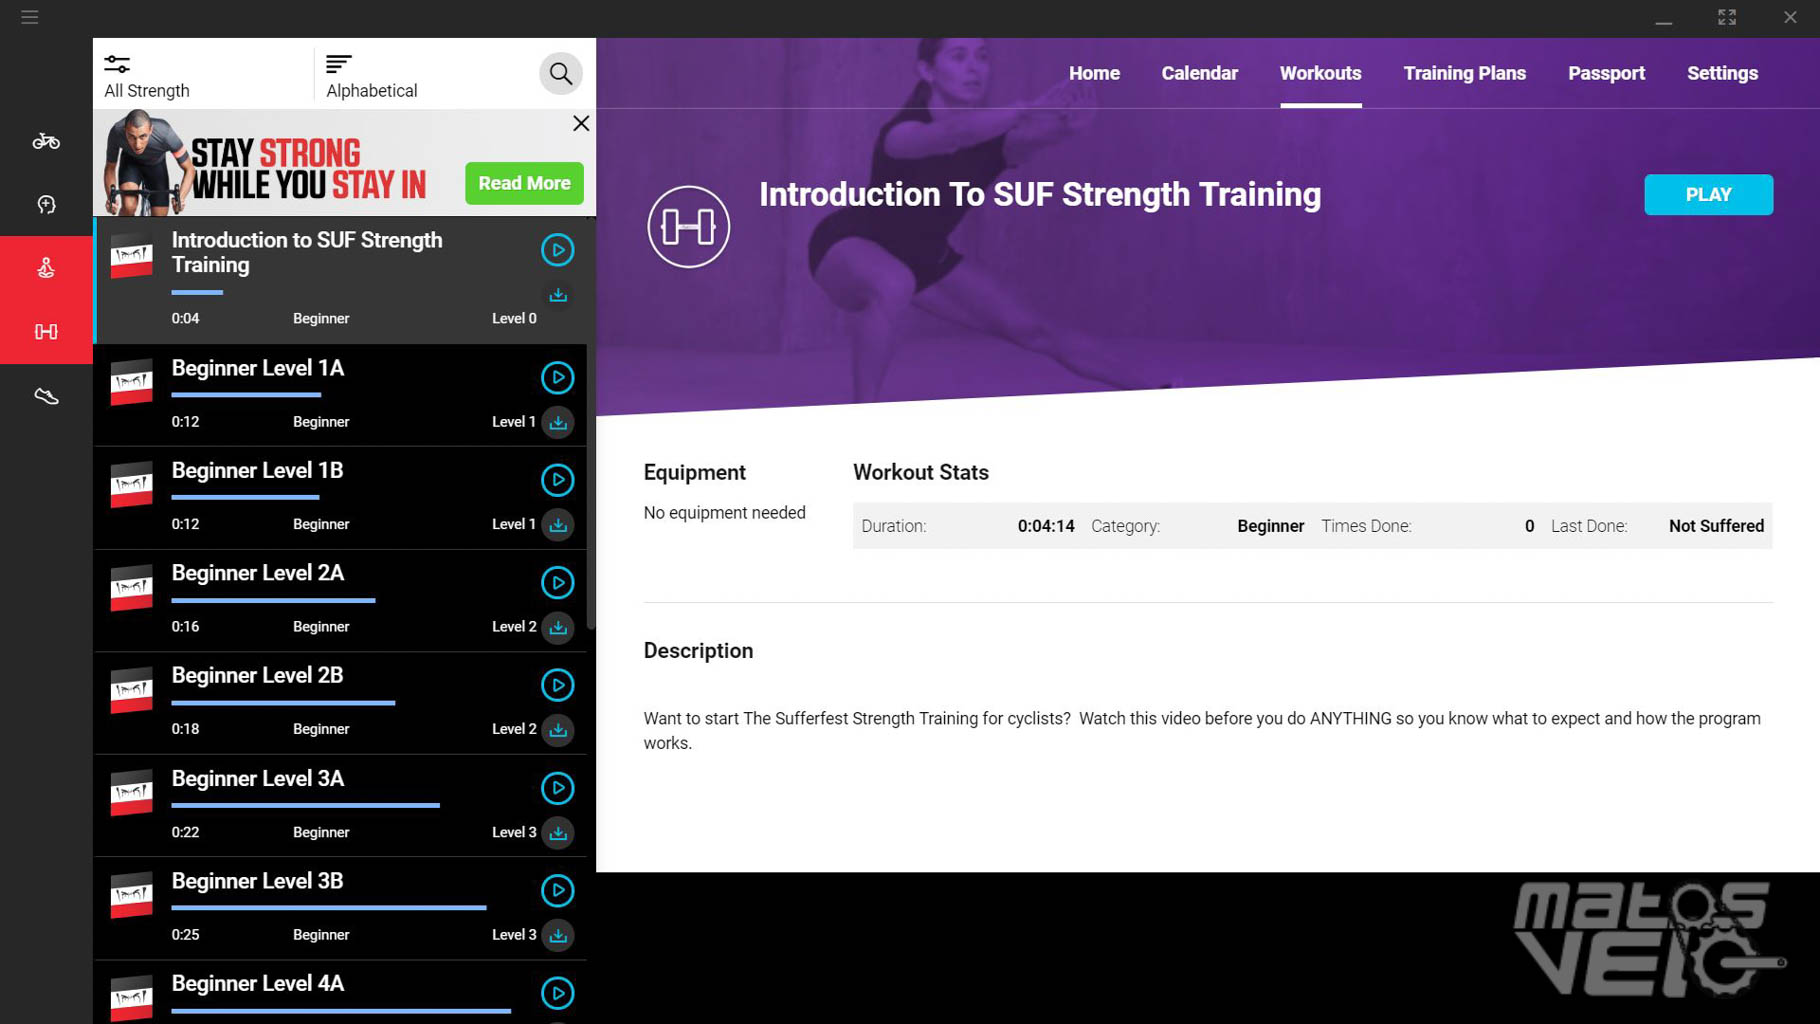
Task: Click the Not Suffered last done value
Action: click(x=1716, y=526)
